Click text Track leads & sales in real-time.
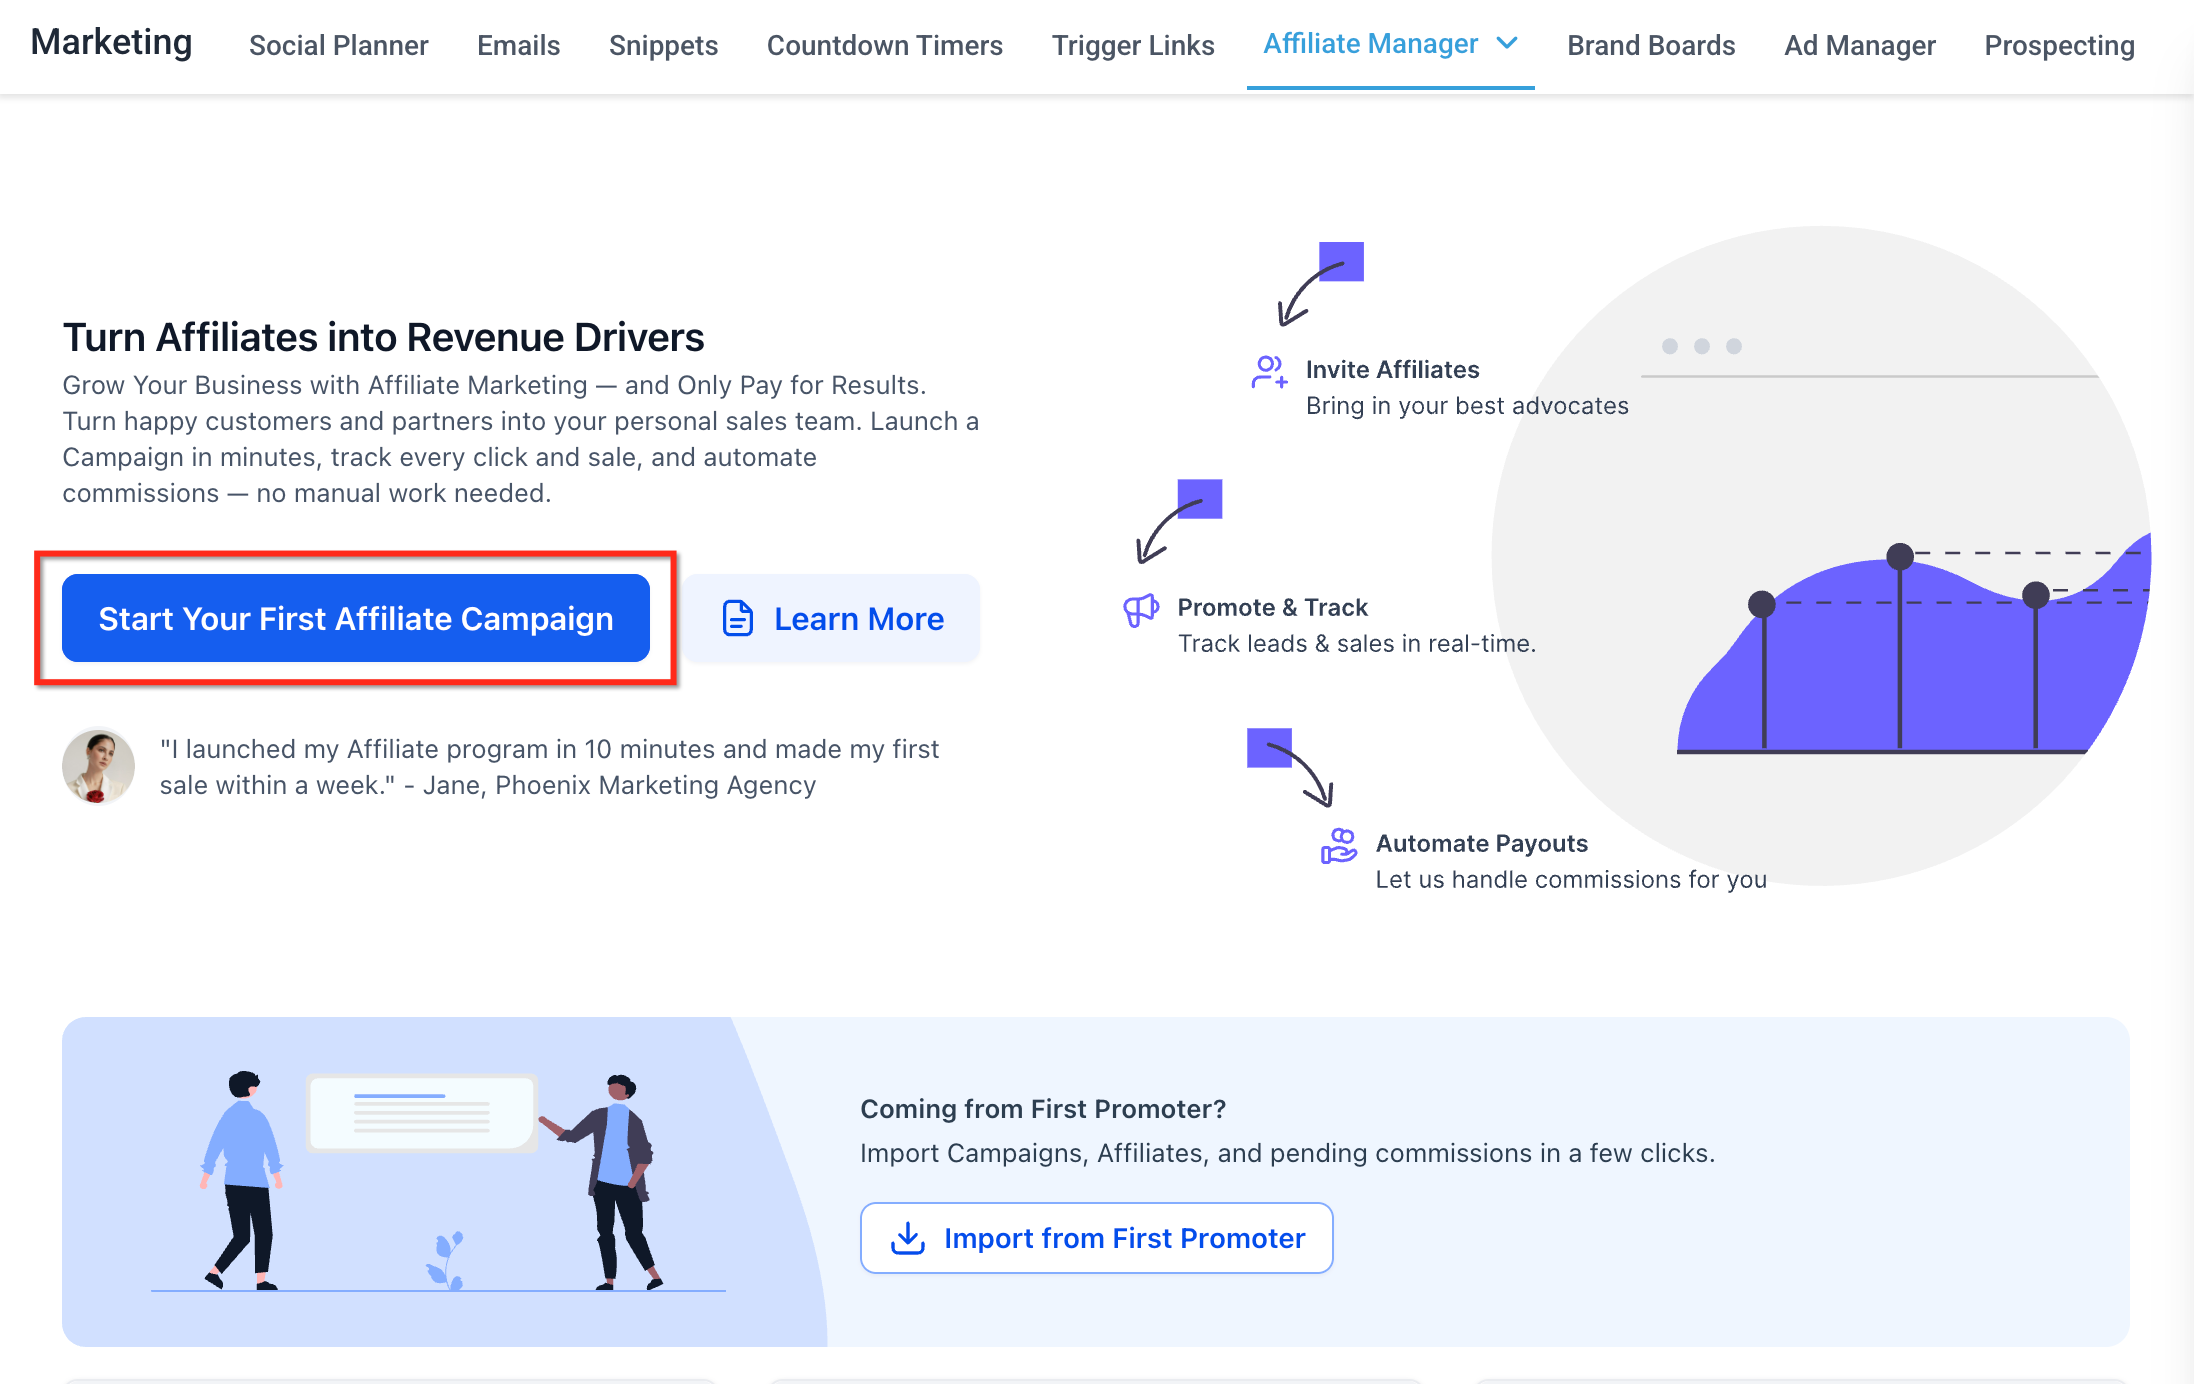The width and height of the screenshot is (2194, 1384). [x=1356, y=643]
